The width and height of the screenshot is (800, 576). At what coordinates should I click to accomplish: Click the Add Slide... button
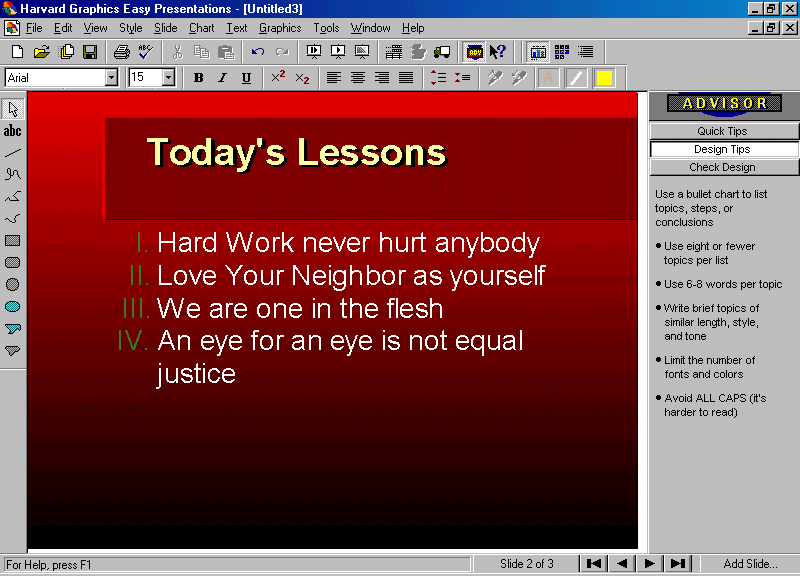750,564
